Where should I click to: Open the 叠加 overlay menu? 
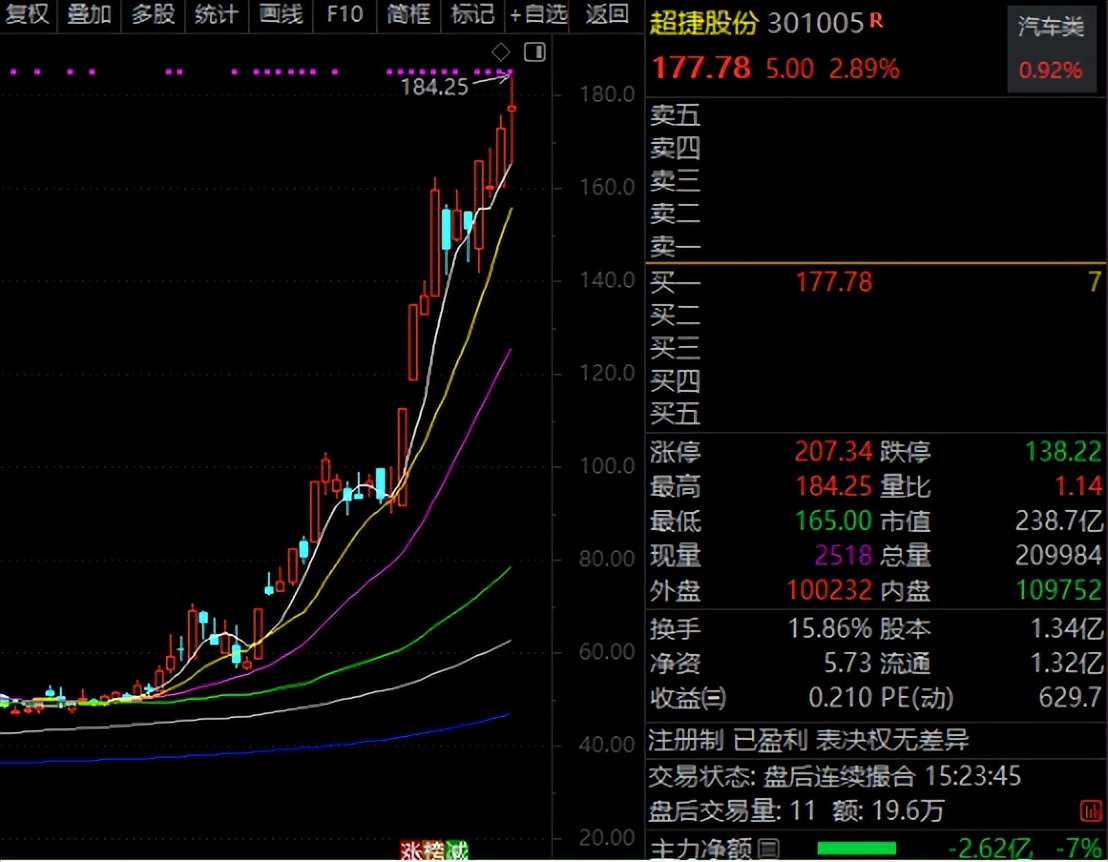(89, 14)
